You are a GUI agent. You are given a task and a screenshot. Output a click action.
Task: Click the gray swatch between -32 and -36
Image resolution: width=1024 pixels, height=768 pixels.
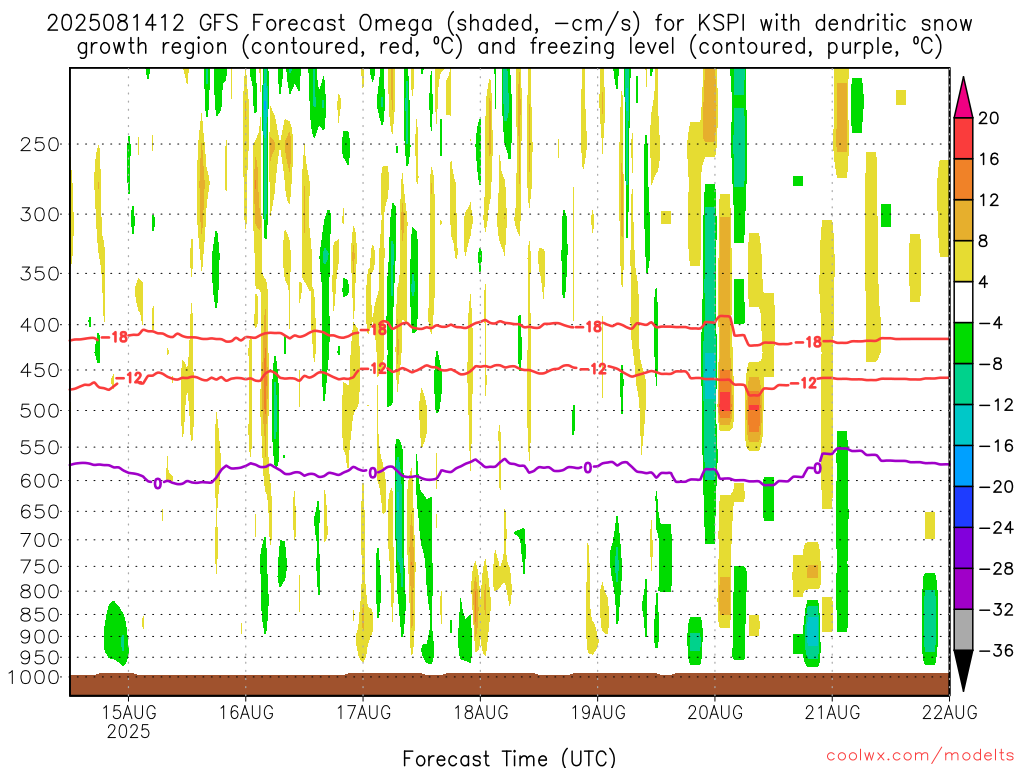tap(963, 630)
